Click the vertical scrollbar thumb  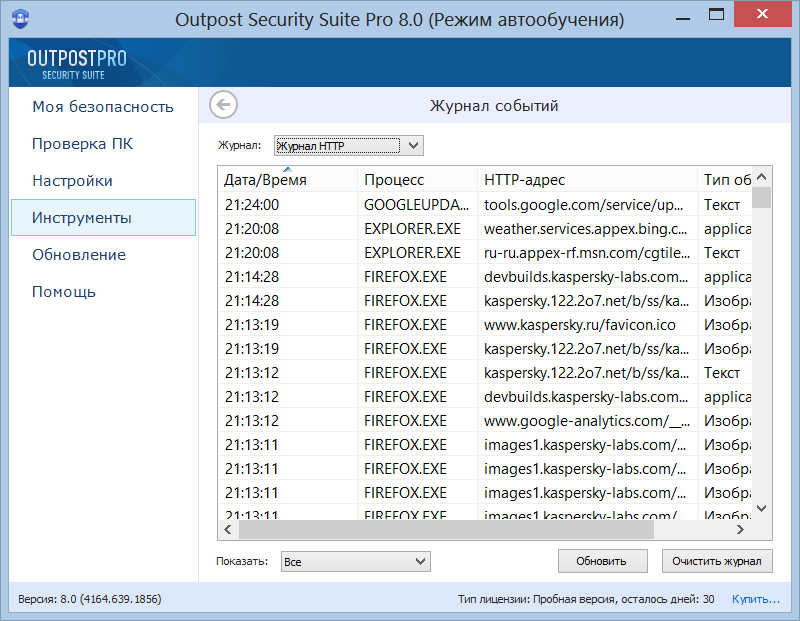tap(762, 197)
